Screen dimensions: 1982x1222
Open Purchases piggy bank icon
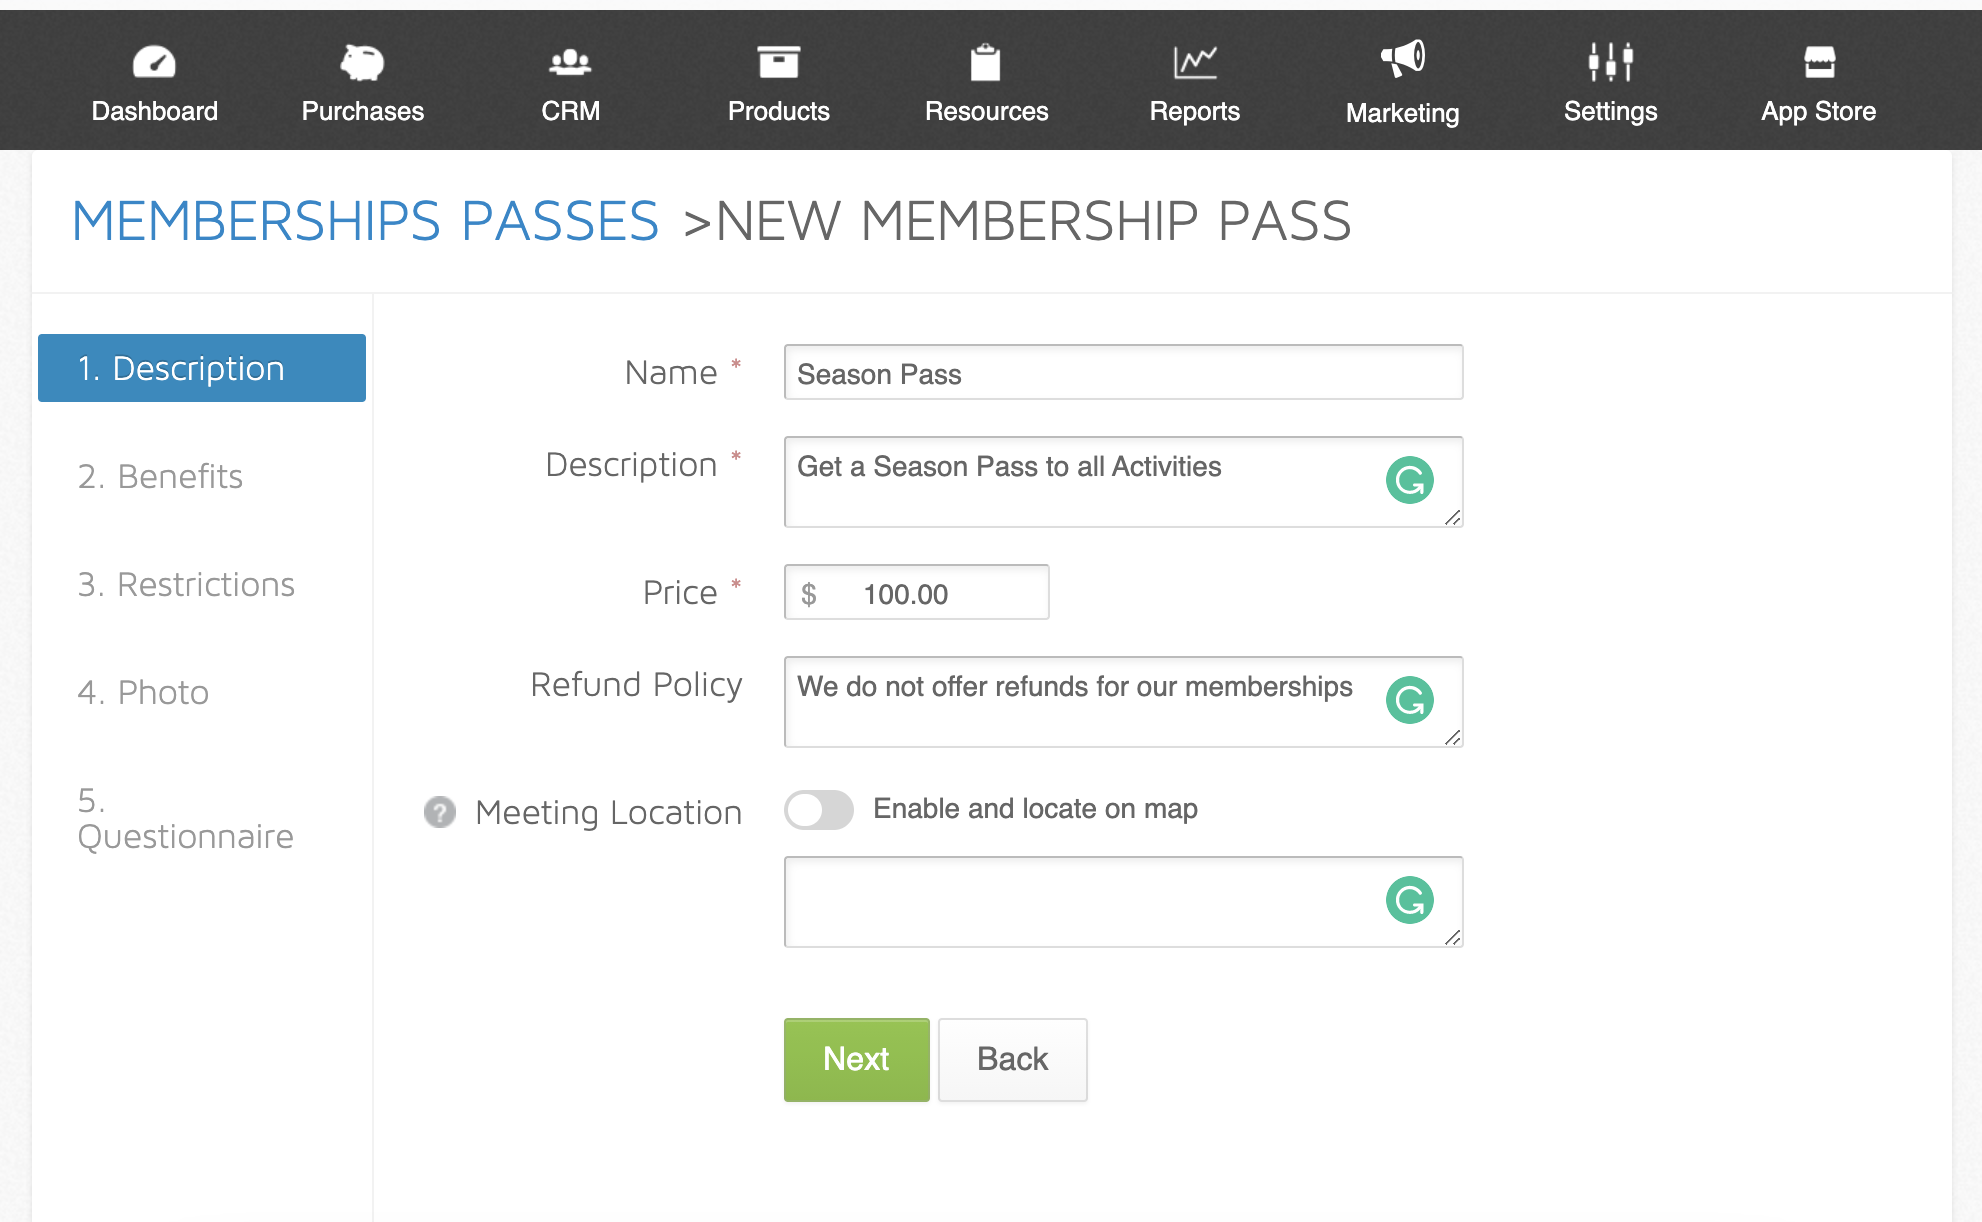[x=362, y=62]
